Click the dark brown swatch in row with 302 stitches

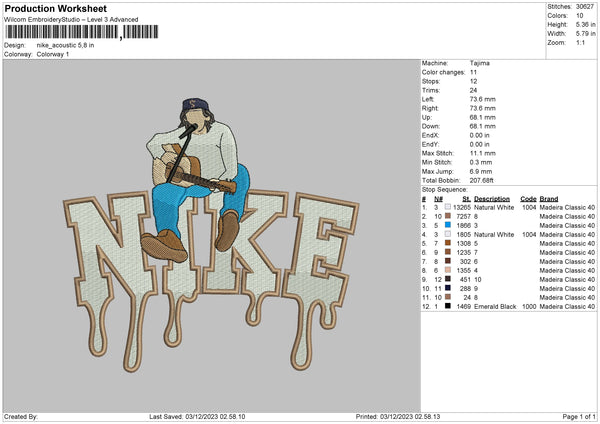[448, 261]
